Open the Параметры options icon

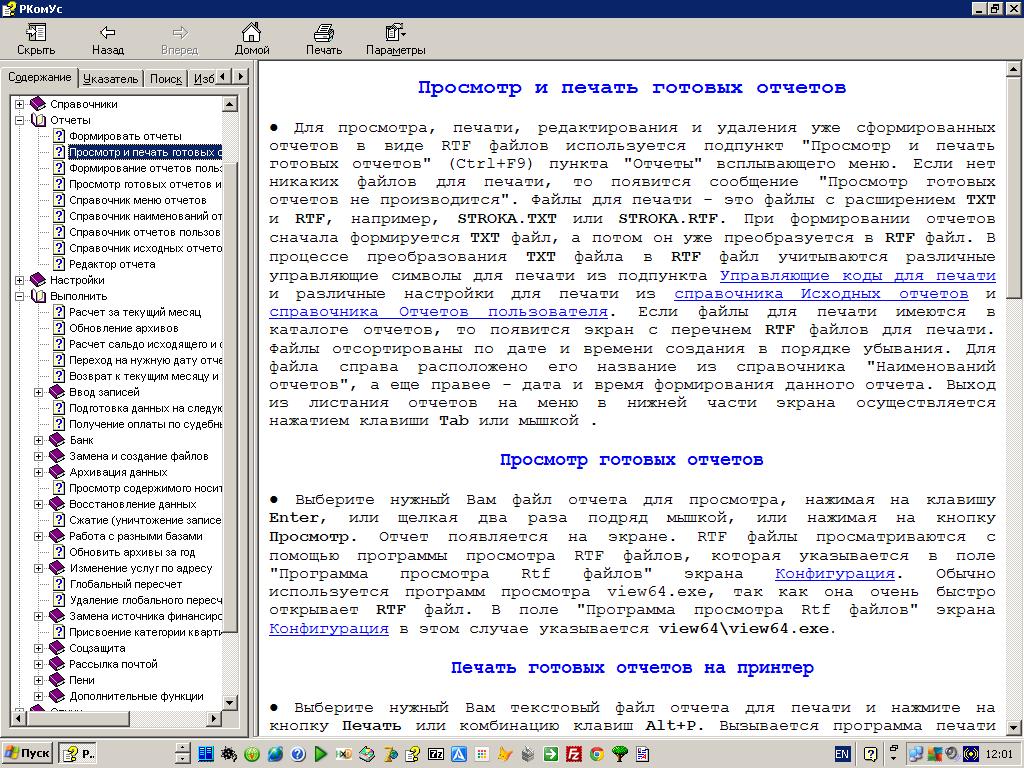pyautogui.click(x=395, y=33)
